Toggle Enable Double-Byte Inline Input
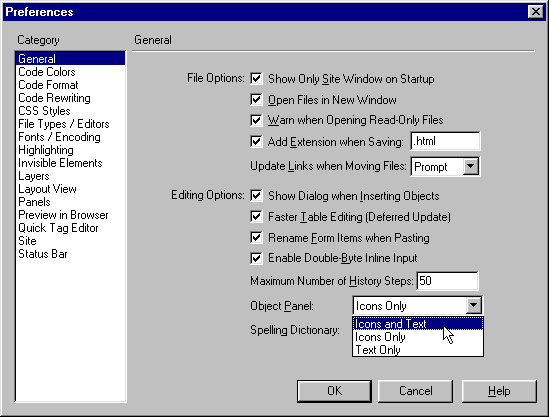Image resolution: width=549 pixels, height=417 pixels. tap(256, 258)
